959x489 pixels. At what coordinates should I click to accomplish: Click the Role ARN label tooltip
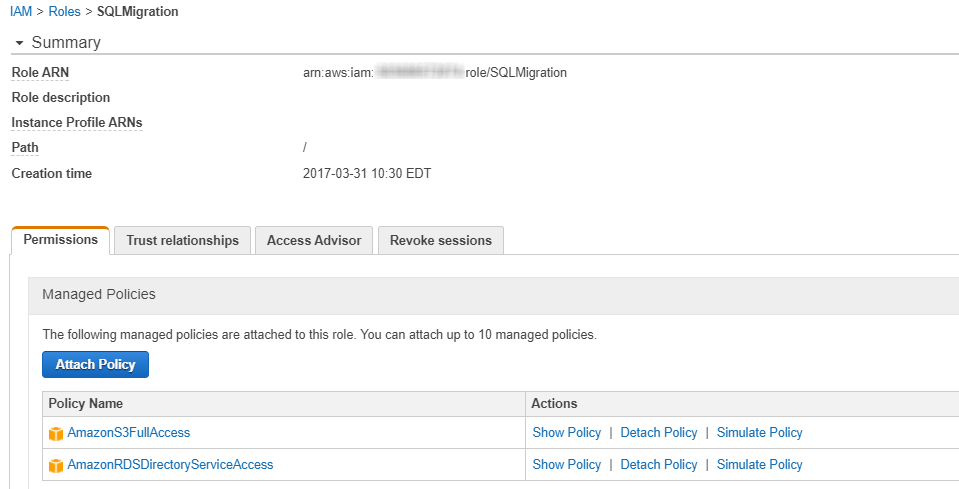tap(40, 72)
